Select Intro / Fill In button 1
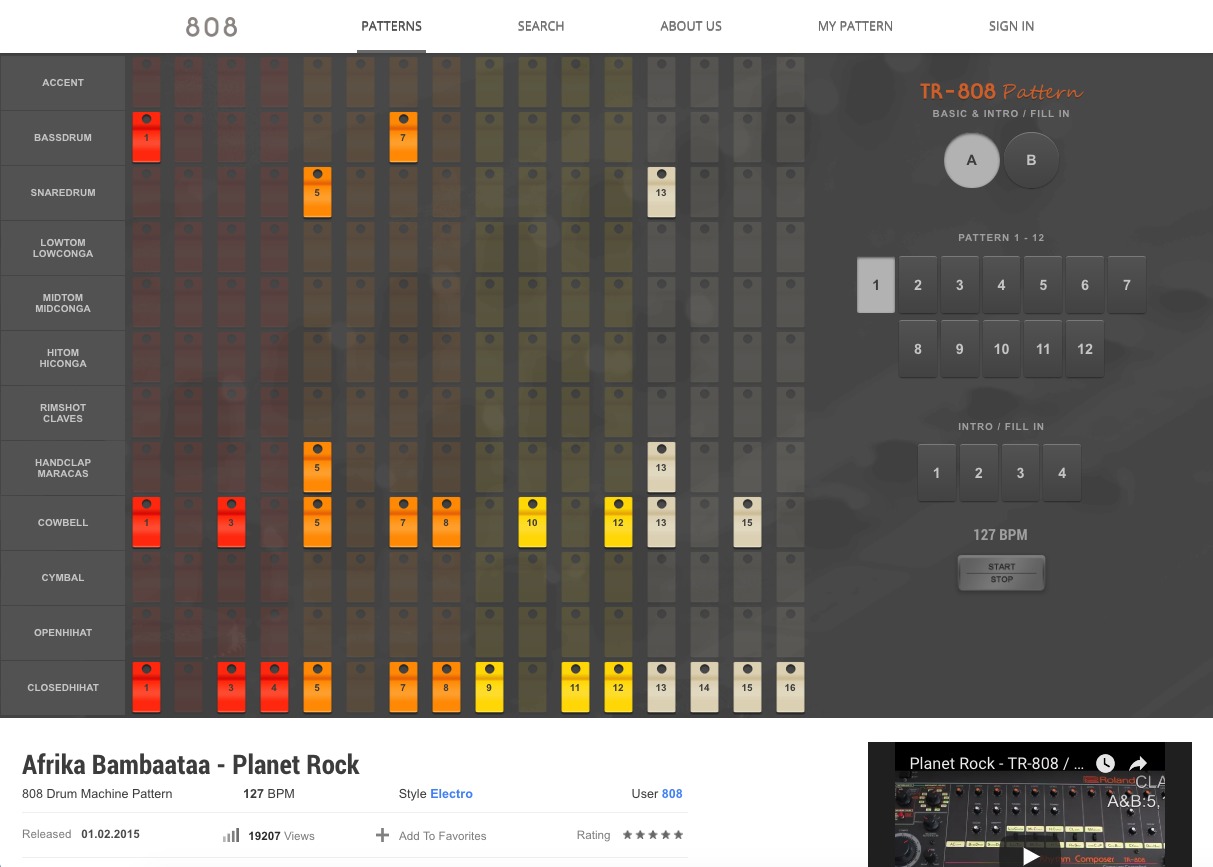The image size is (1213, 867). tap(937, 473)
